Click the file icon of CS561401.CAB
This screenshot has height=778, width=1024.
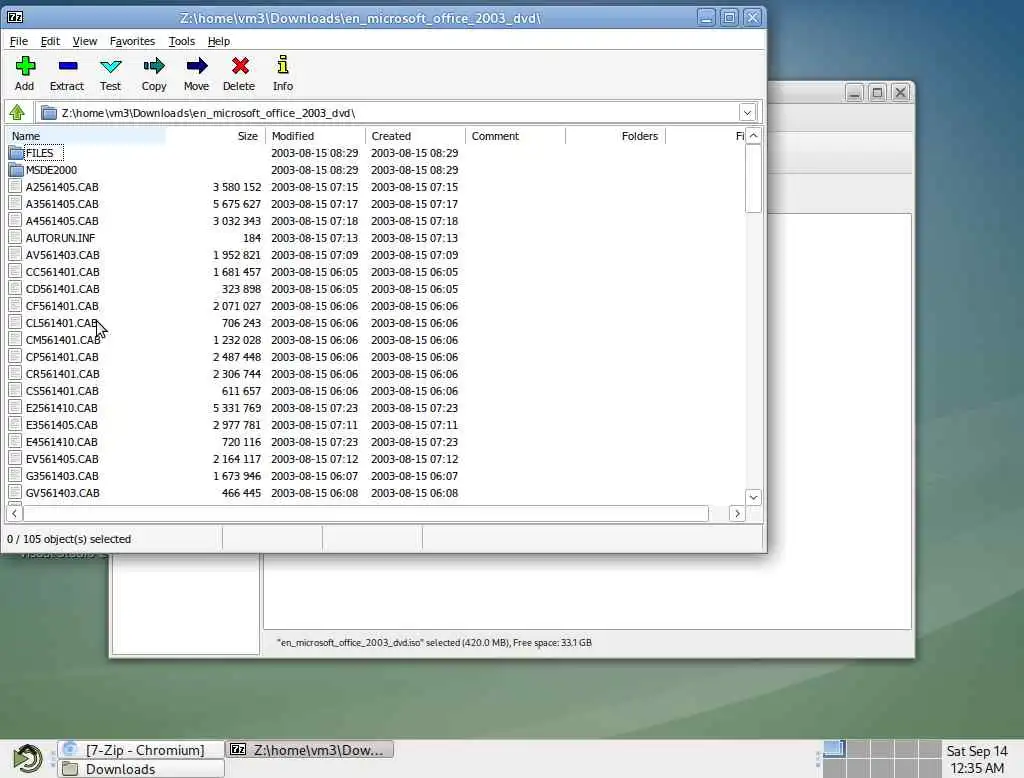pos(16,391)
